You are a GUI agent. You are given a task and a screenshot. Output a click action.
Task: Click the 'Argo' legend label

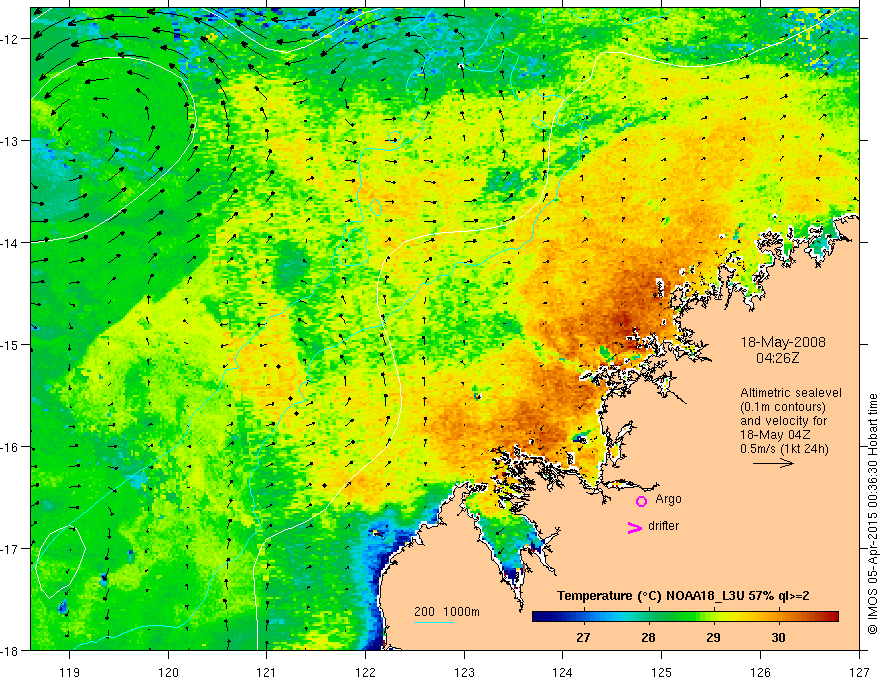tap(668, 499)
